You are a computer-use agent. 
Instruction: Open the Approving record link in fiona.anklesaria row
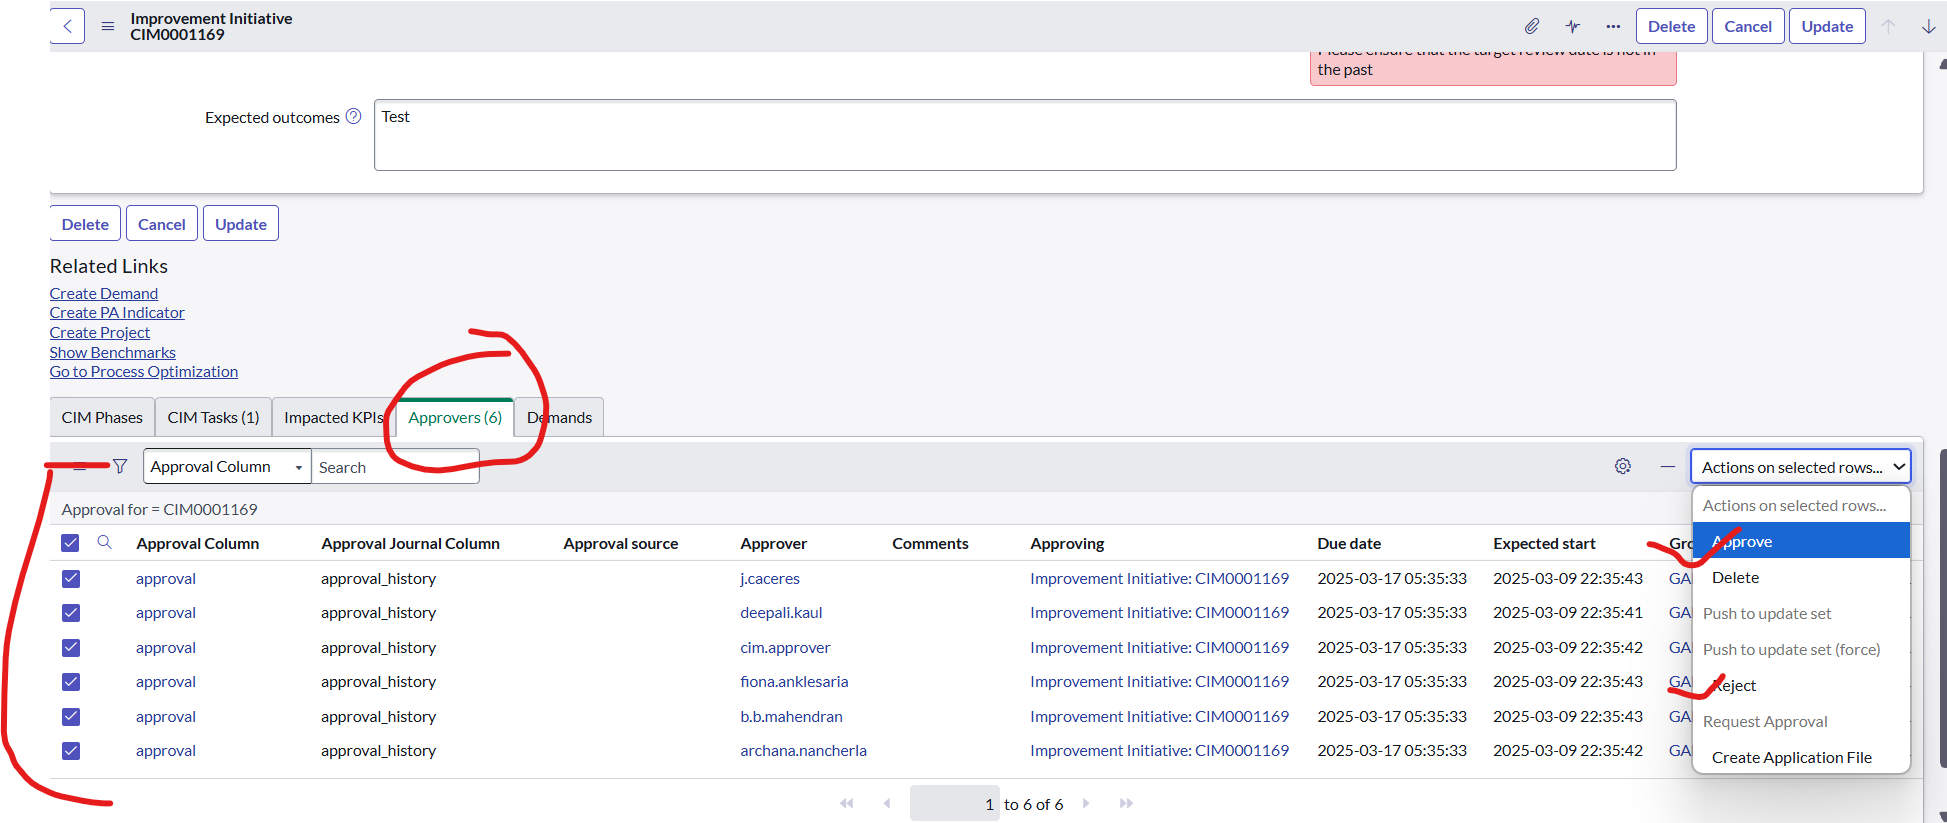tap(1159, 681)
